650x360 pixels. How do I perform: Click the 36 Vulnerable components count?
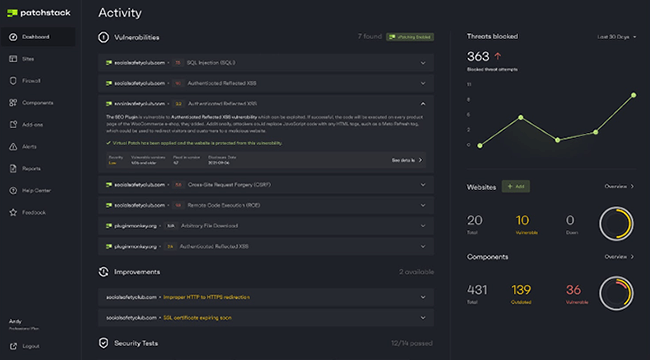(x=573, y=290)
